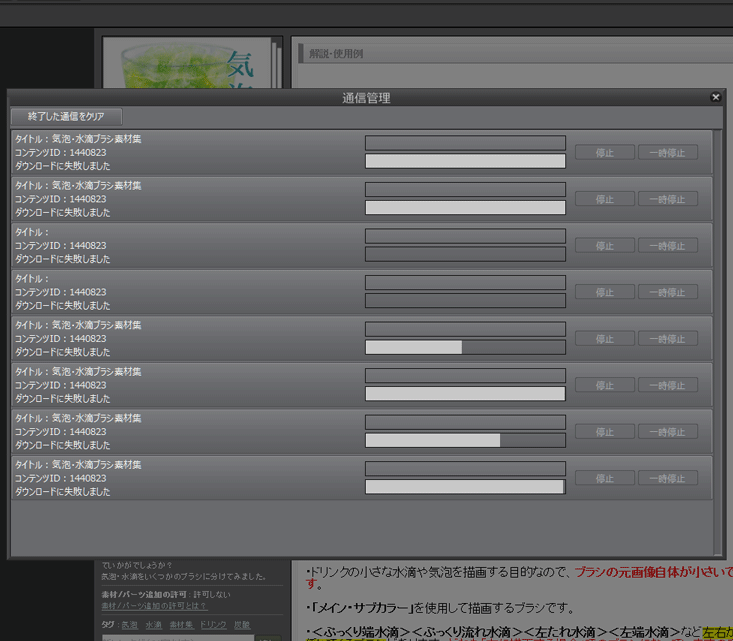Click the two-thirds filled progress bar in the seventh row
The image size is (733, 641).
(x=465, y=440)
